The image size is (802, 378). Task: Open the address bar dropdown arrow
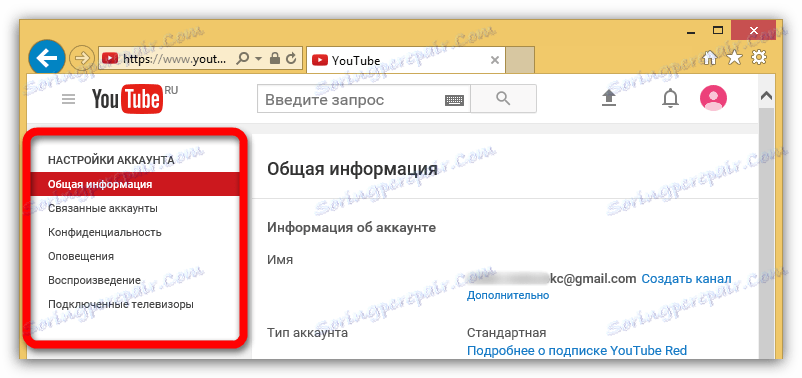(258, 59)
